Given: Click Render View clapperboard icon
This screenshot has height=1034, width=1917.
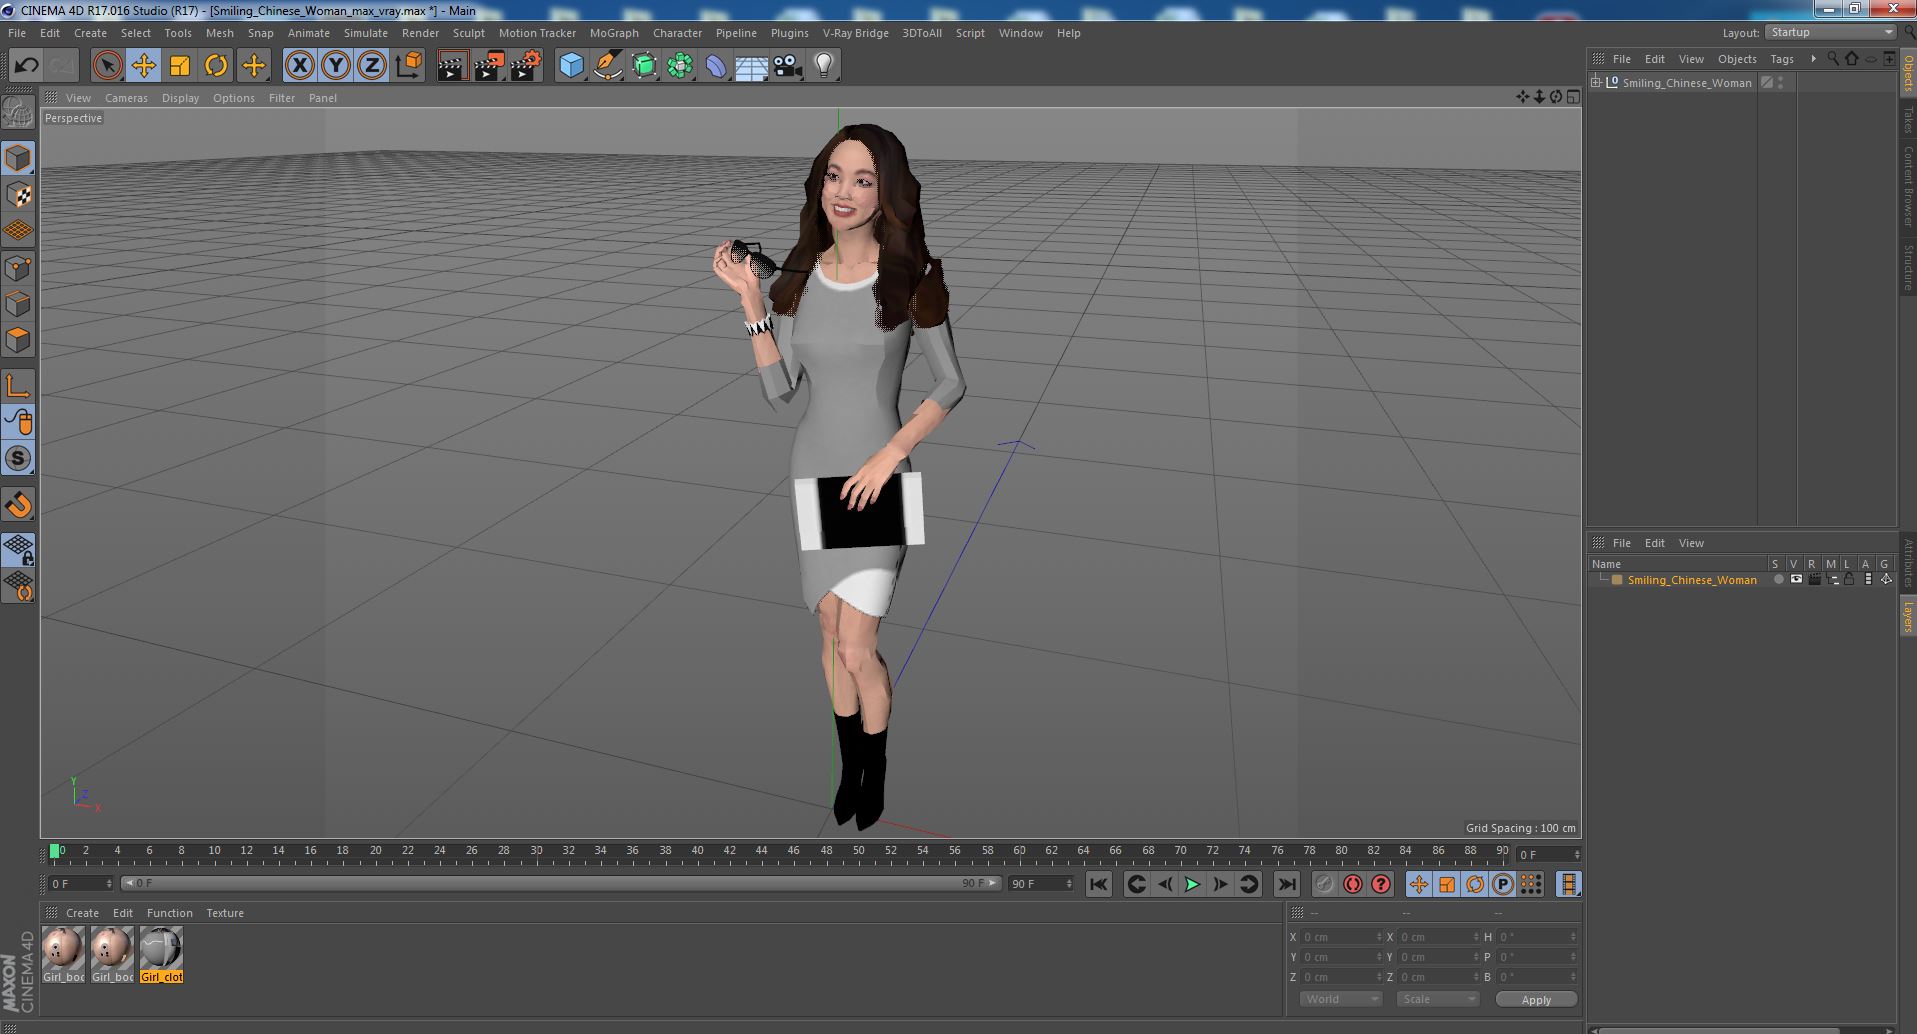Looking at the screenshot, I should tap(452, 66).
